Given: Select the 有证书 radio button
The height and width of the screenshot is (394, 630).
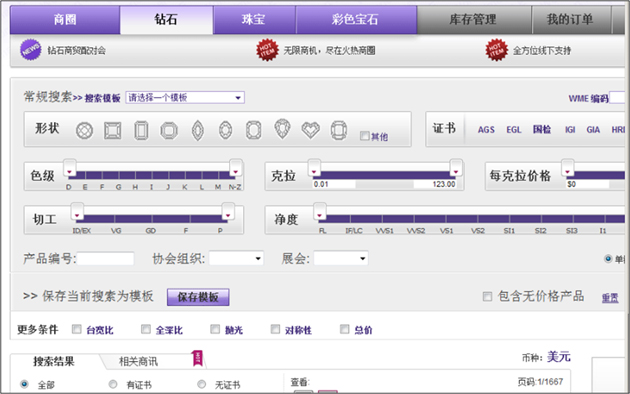Looking at the screenshot, I should click(113, 384).
